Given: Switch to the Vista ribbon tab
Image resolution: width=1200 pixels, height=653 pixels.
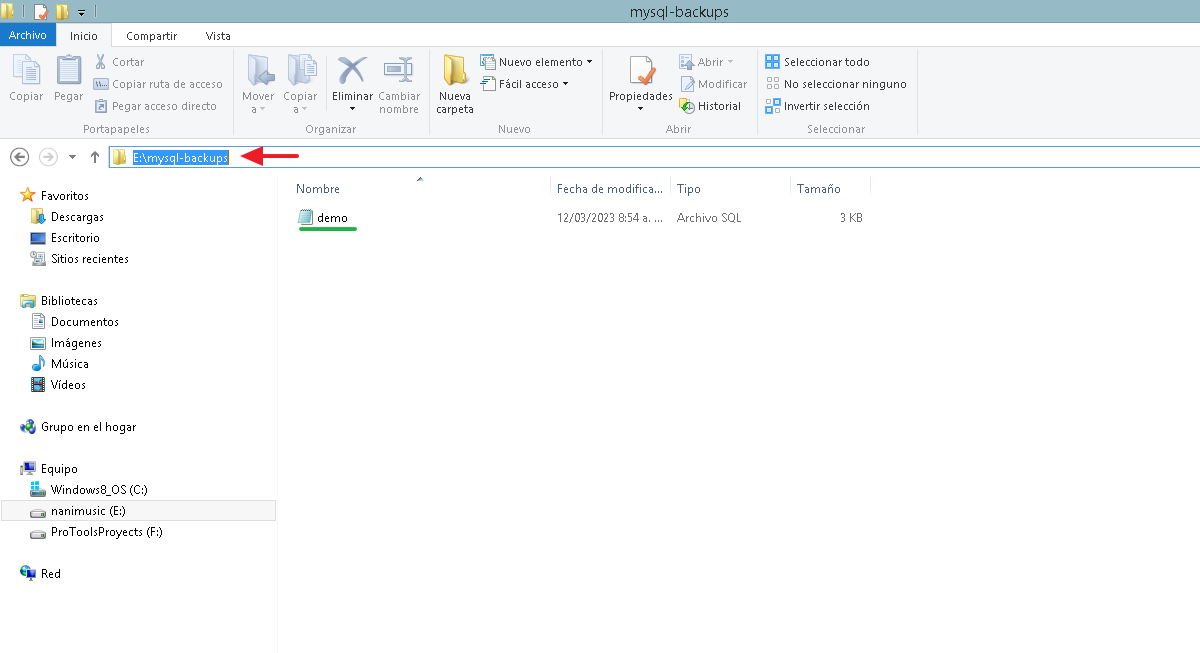Looking at the screenshot, I should pos(217,35).
